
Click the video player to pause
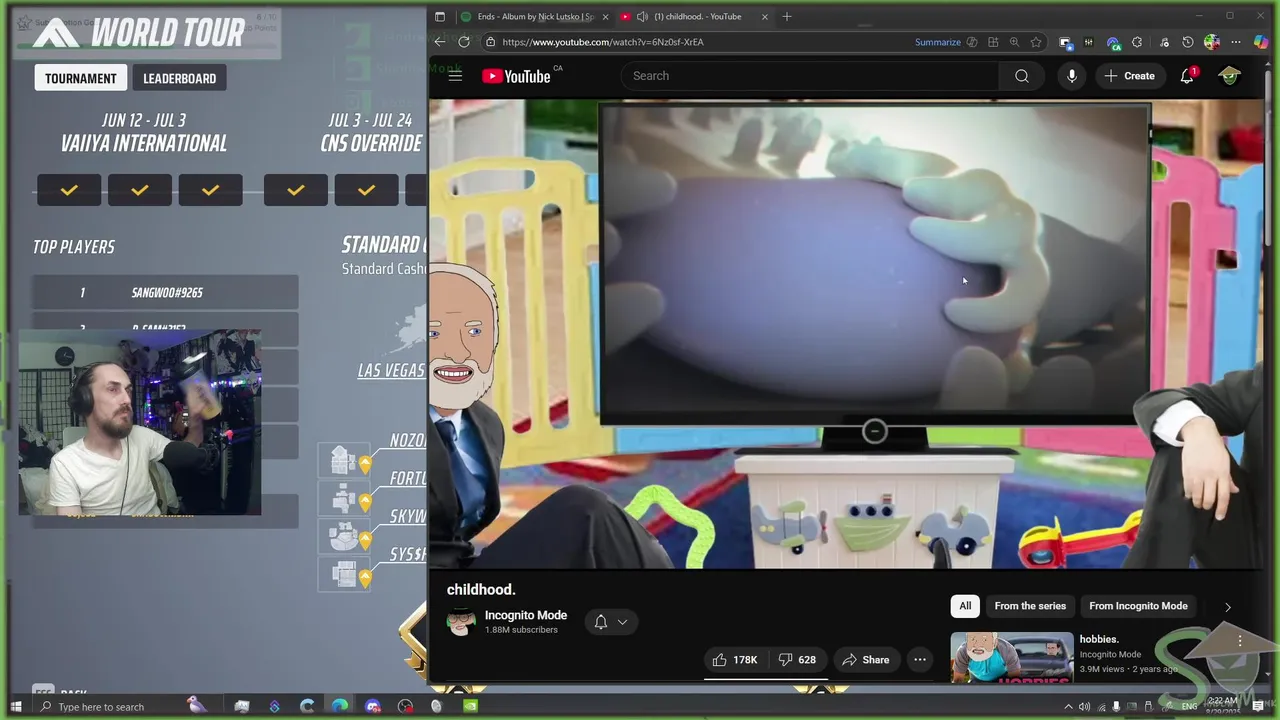coord(847,333)
